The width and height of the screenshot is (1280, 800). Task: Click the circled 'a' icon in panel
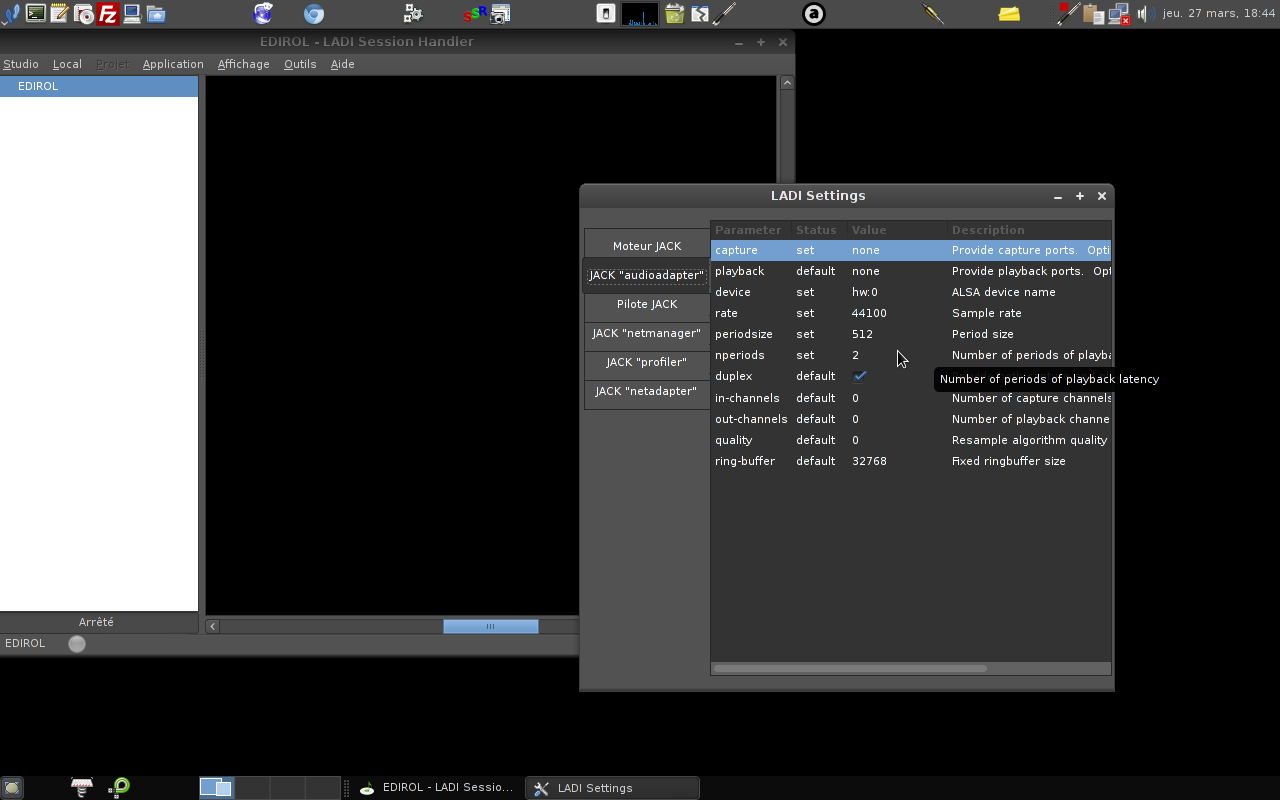point(814,14)
